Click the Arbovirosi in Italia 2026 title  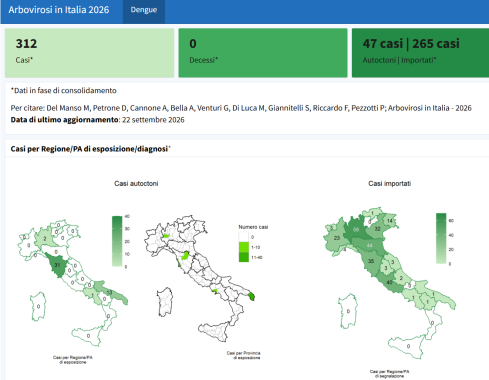(59, 10)
